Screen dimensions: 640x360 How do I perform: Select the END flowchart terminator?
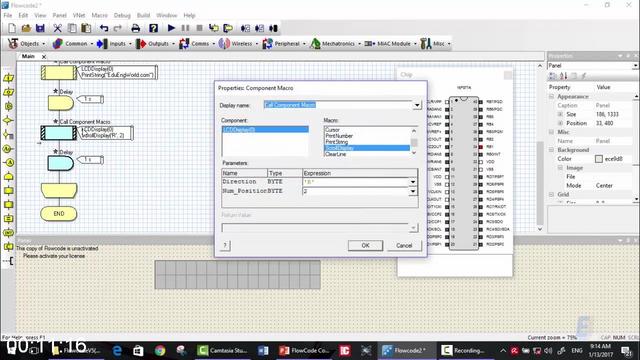coord(59,213)
